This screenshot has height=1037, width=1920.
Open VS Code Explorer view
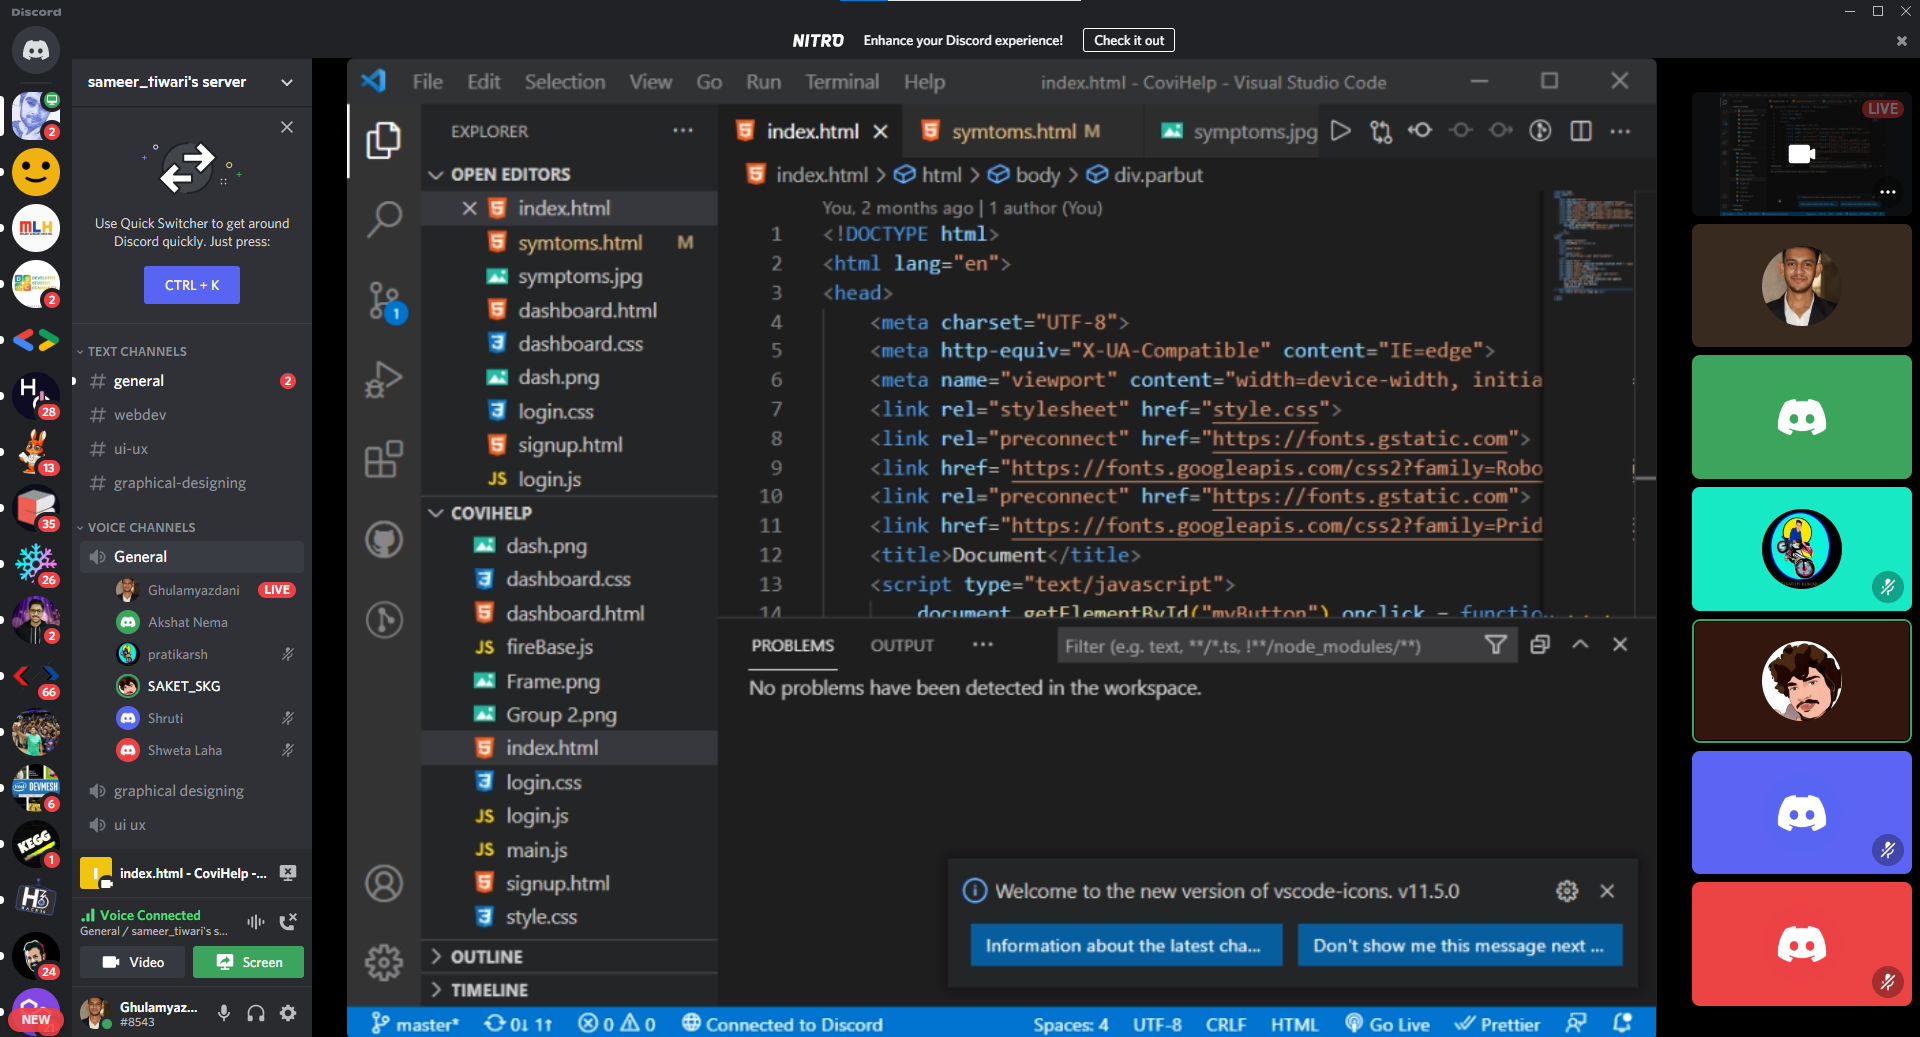[x=383, y=140]
